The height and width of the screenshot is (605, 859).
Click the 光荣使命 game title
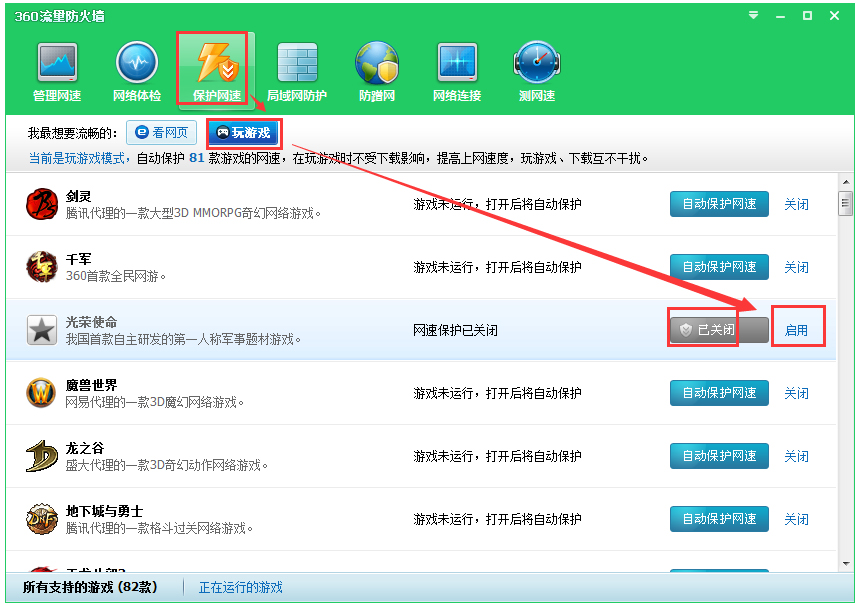[x=91, y=322]
